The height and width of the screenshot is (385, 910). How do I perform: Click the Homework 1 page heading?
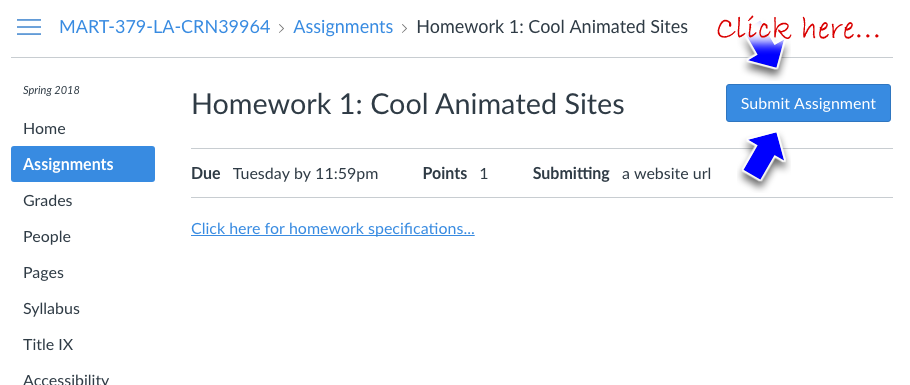tap(407, 105)
